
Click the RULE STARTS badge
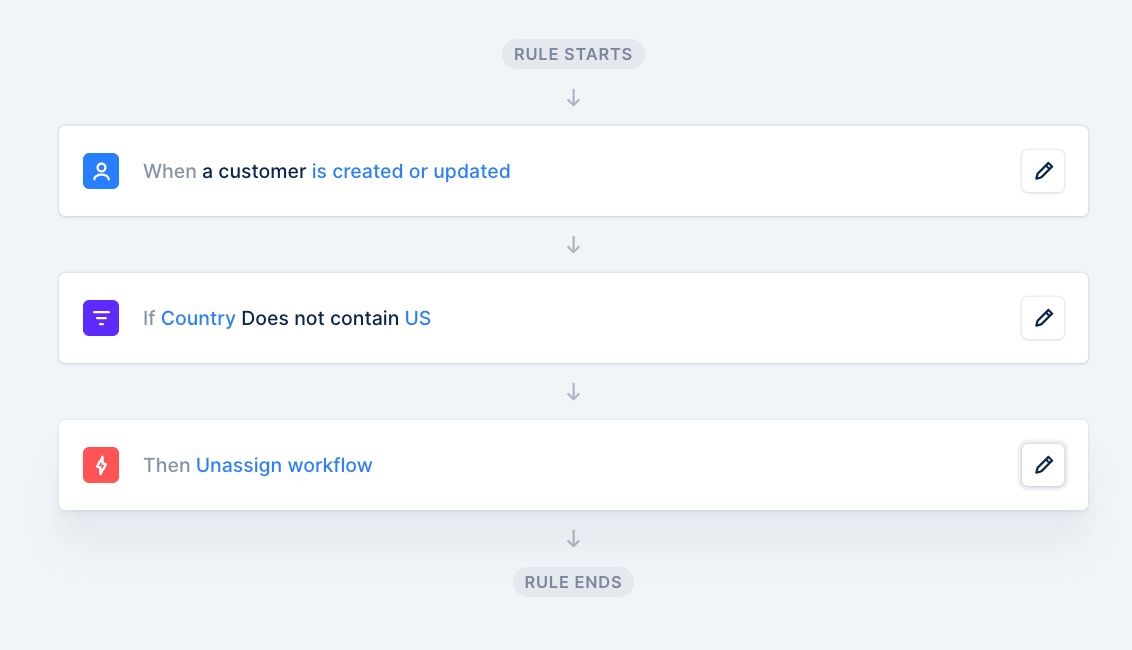[x=573, y=54]
